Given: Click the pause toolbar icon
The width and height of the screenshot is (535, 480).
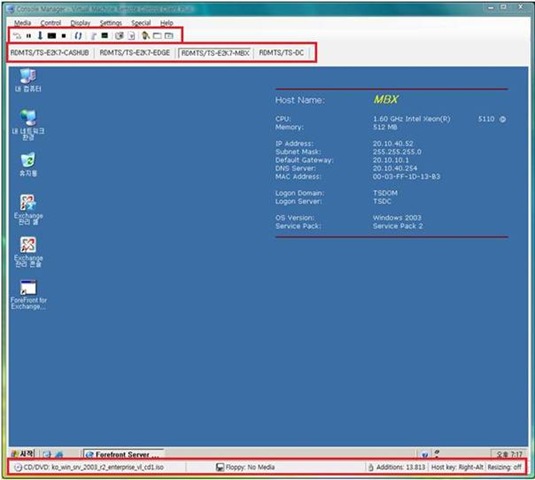Looking at the screenshot, I should 29,35.
